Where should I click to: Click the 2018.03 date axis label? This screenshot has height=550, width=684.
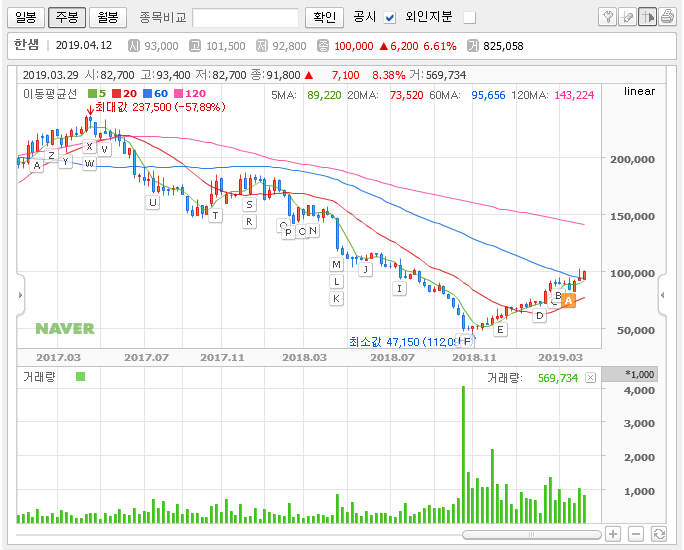(x=304, y=358)
